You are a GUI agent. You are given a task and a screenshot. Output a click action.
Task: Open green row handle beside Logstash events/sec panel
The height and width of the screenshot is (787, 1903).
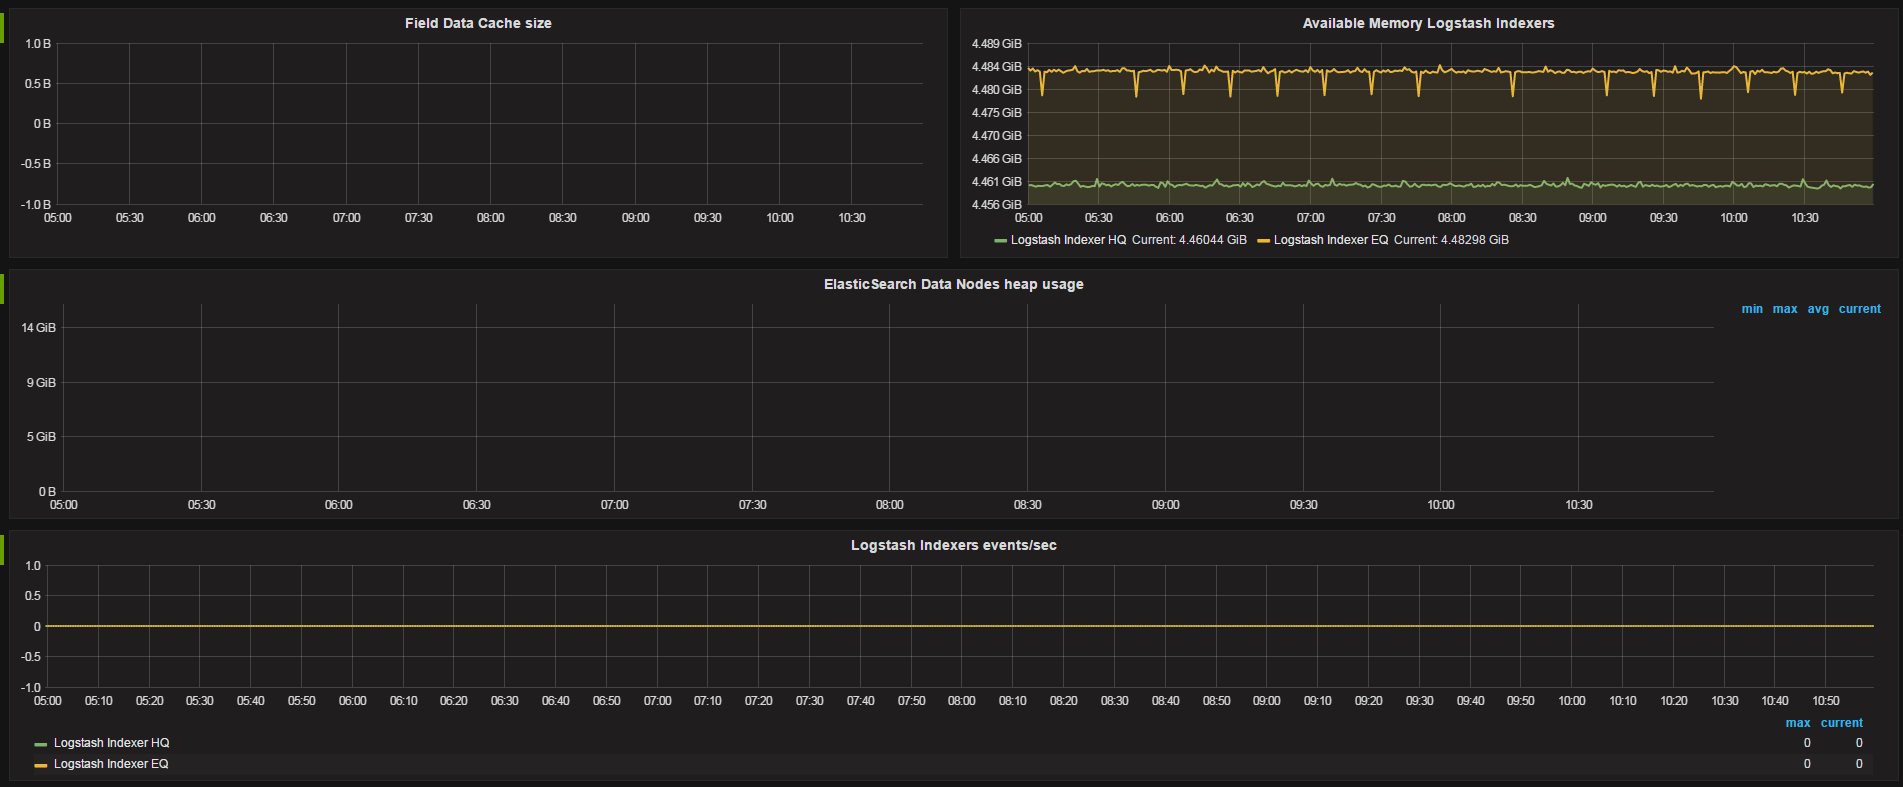pos(2,549)
